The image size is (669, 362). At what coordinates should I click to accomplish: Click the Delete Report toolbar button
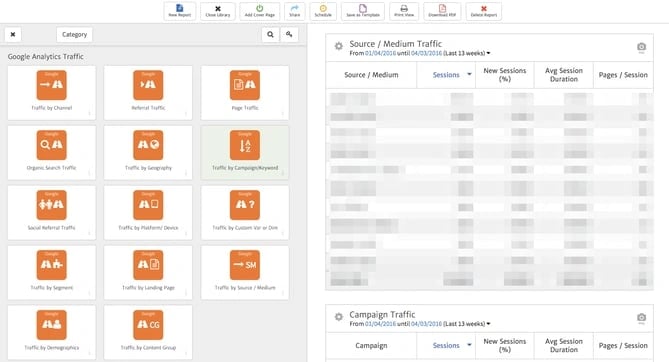click(x=483, y=11)
